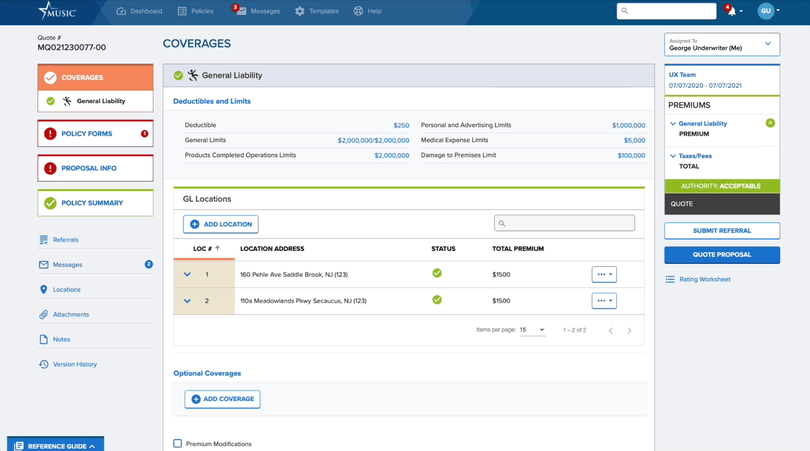This screenshot has height=451, width=810.
Task: Open actions menu for location 2
Action: 604,301
